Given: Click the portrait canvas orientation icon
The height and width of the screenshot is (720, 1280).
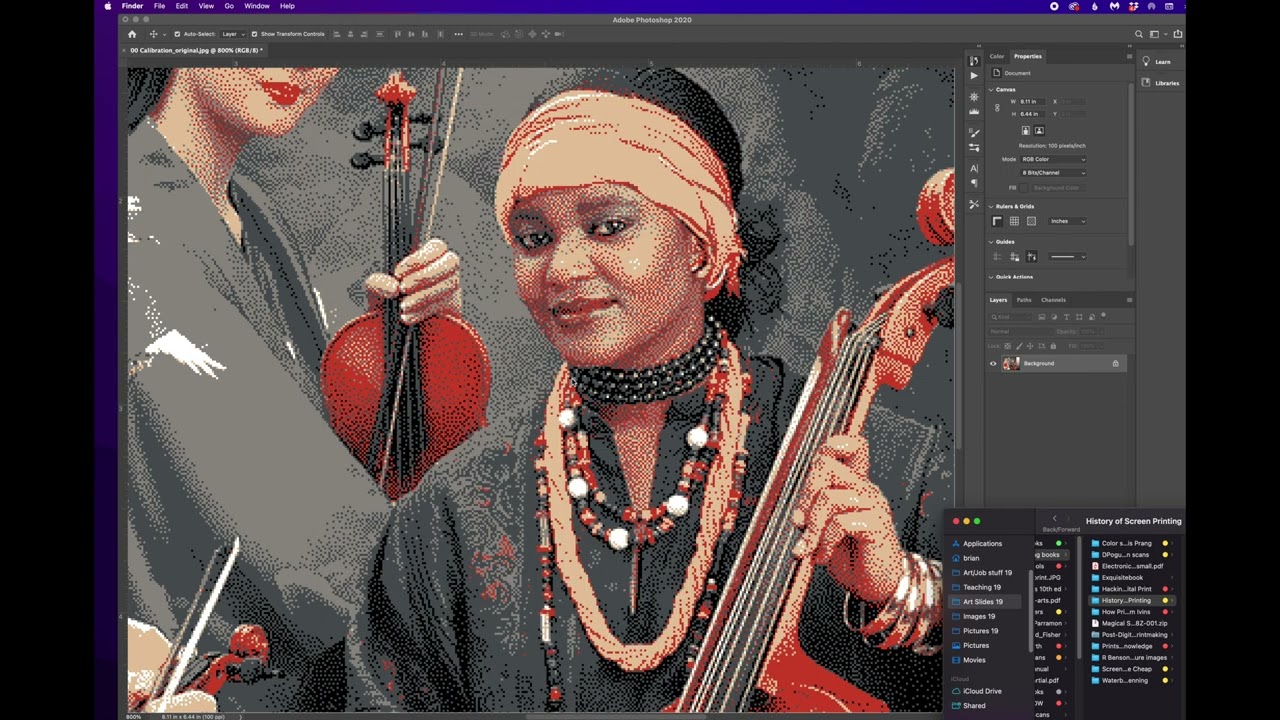Looking at the screenshot, I should [1025, 130].
